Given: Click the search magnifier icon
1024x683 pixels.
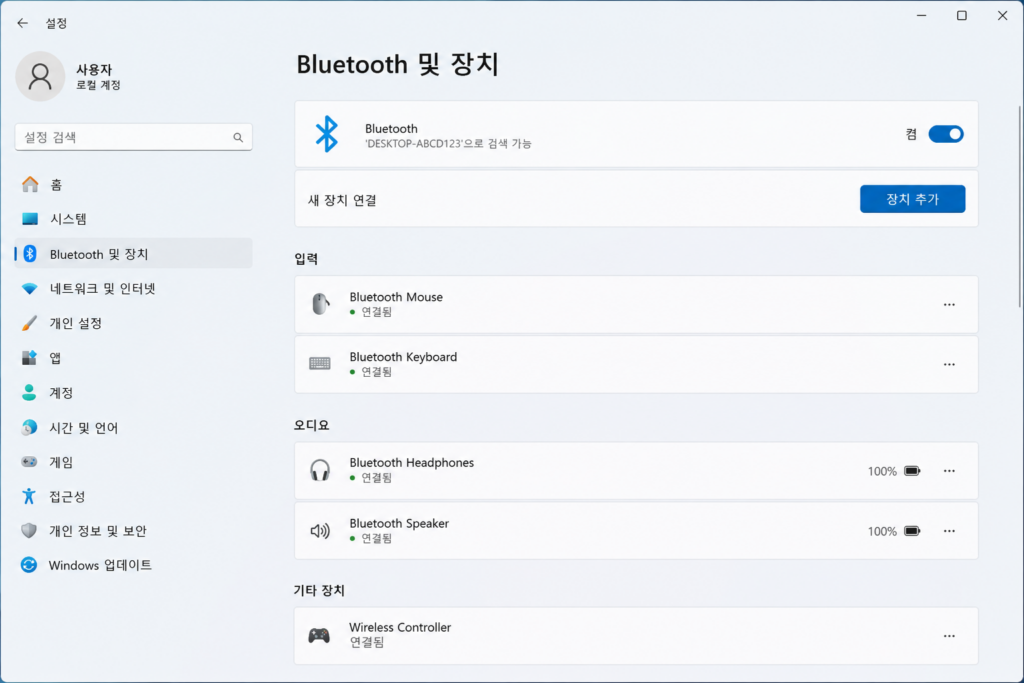Looking at the screenshot, I should (238, 137).
